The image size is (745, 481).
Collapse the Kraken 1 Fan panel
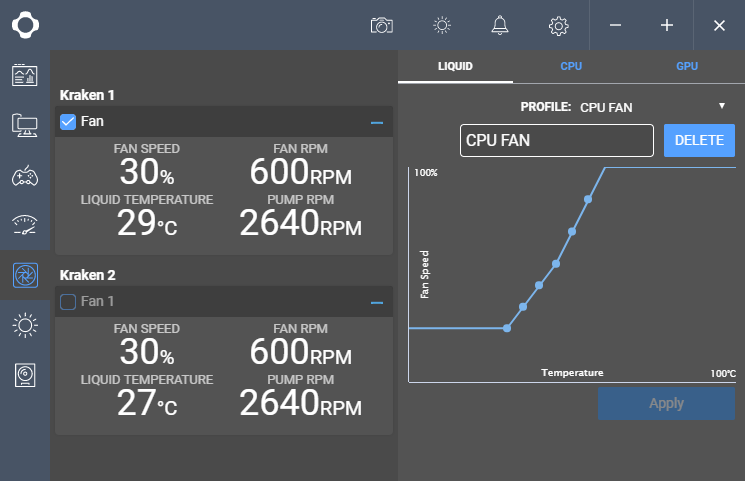[x=377, y=123]
